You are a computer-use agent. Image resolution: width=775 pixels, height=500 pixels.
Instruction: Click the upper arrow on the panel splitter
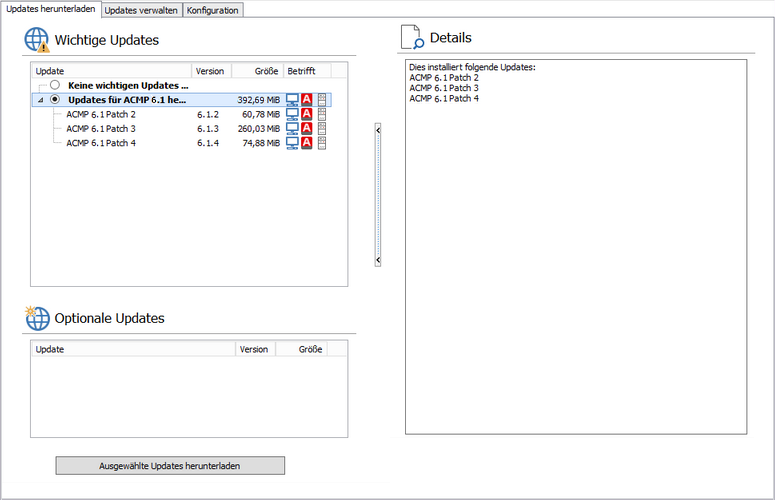(378, 130)
